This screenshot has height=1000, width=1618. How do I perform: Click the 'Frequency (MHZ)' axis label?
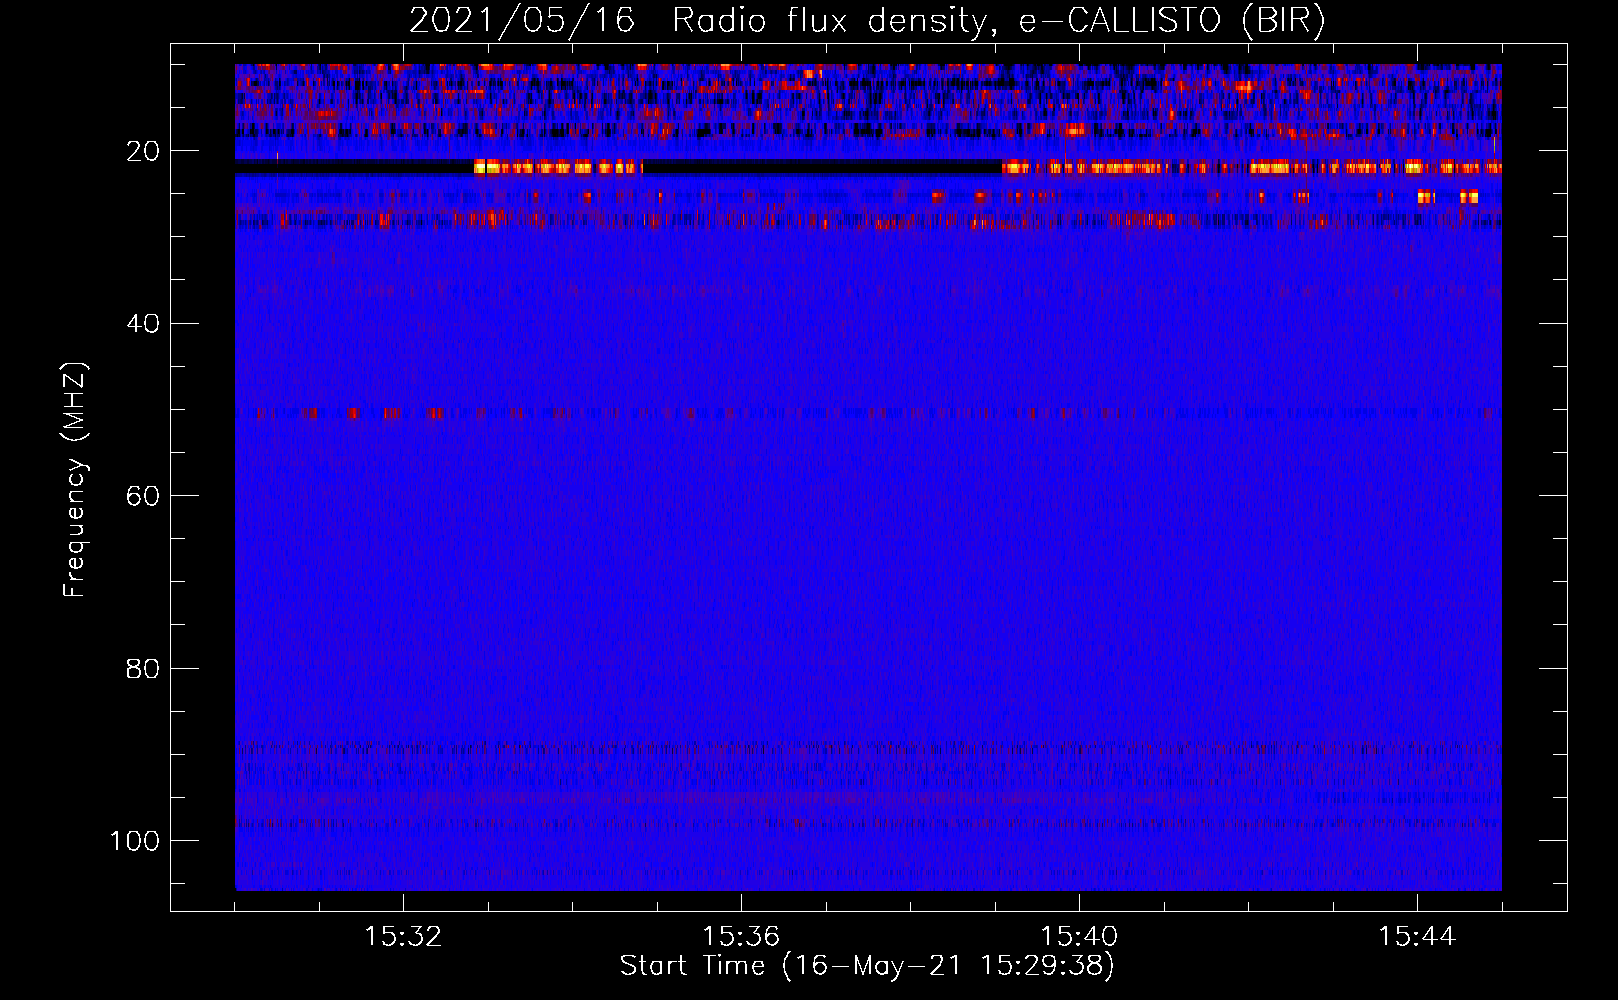(x=75, y=479)
